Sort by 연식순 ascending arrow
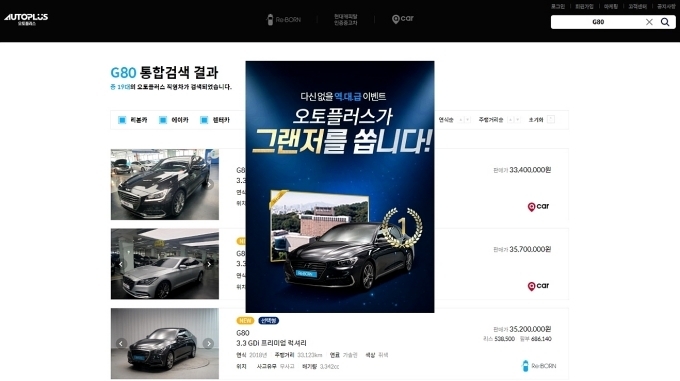Viewport: 680px width, 381px height. [x=461, y=120]
